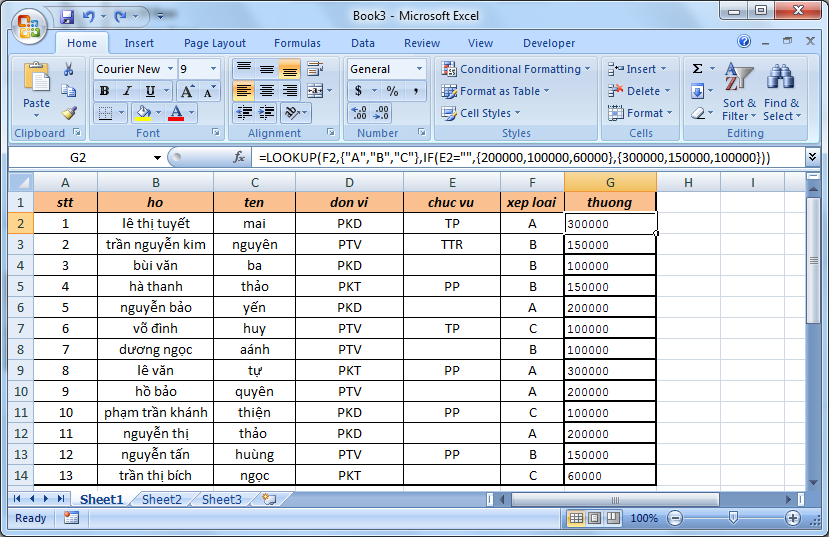
Task: Switch to Page Break Preview
Action: point(613,518)
